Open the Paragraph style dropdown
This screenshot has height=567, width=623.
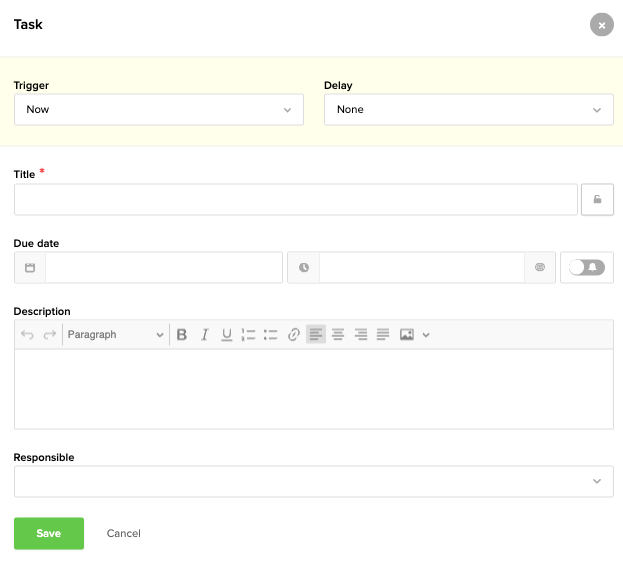point(115,335)
